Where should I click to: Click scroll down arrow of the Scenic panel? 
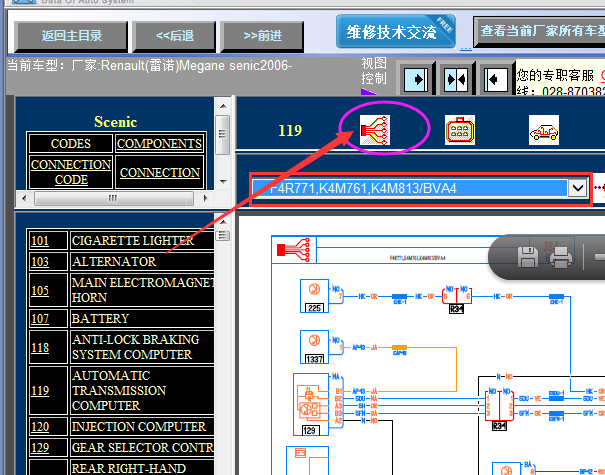[x=223, y=181]
